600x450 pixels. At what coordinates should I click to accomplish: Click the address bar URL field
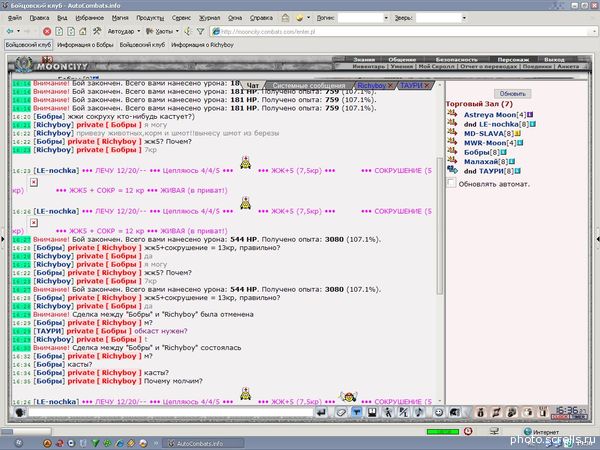(402, 32)
